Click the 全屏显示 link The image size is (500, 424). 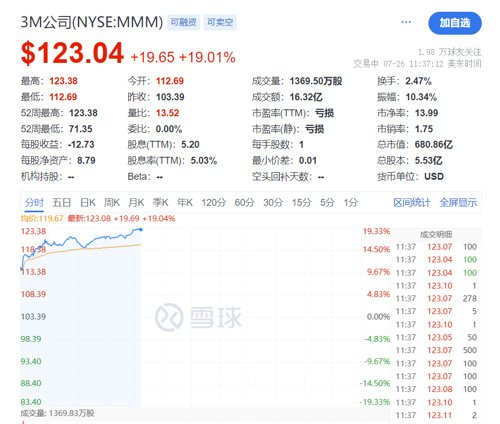tap(458, 202)
